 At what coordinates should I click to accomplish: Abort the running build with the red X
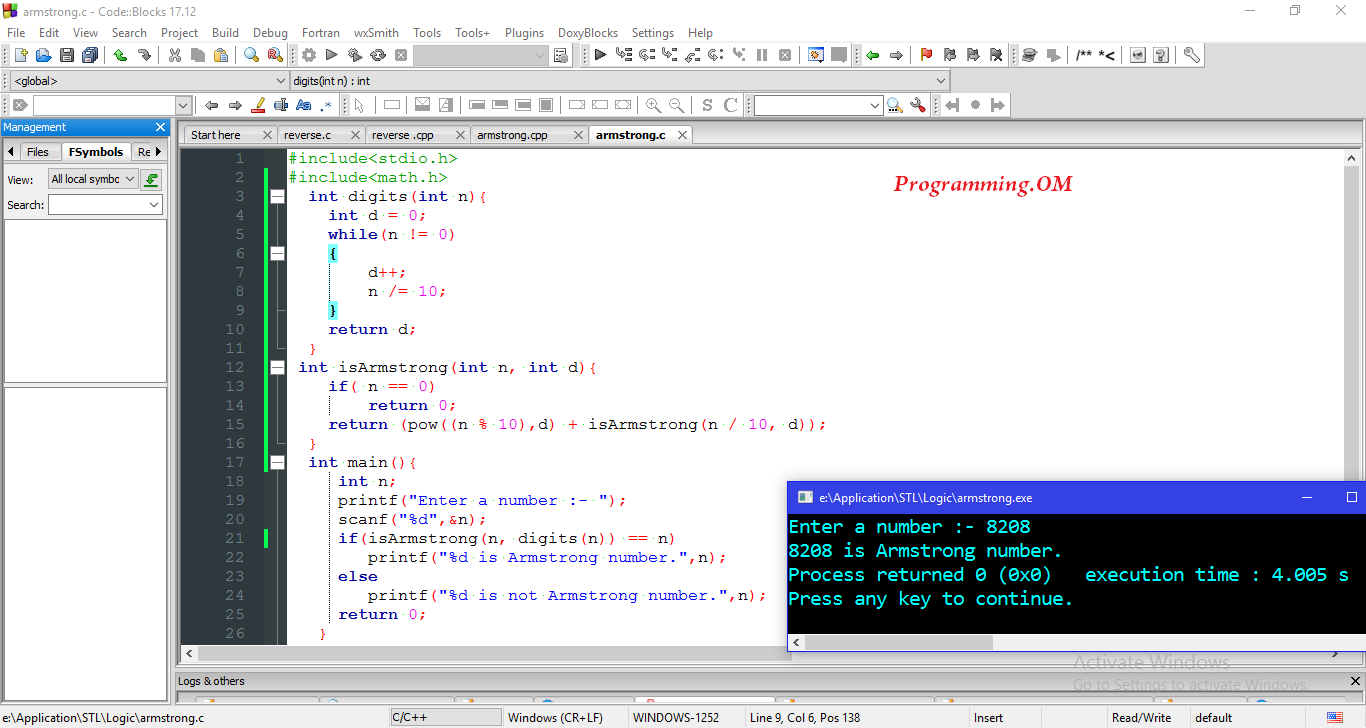coord(401,55)
